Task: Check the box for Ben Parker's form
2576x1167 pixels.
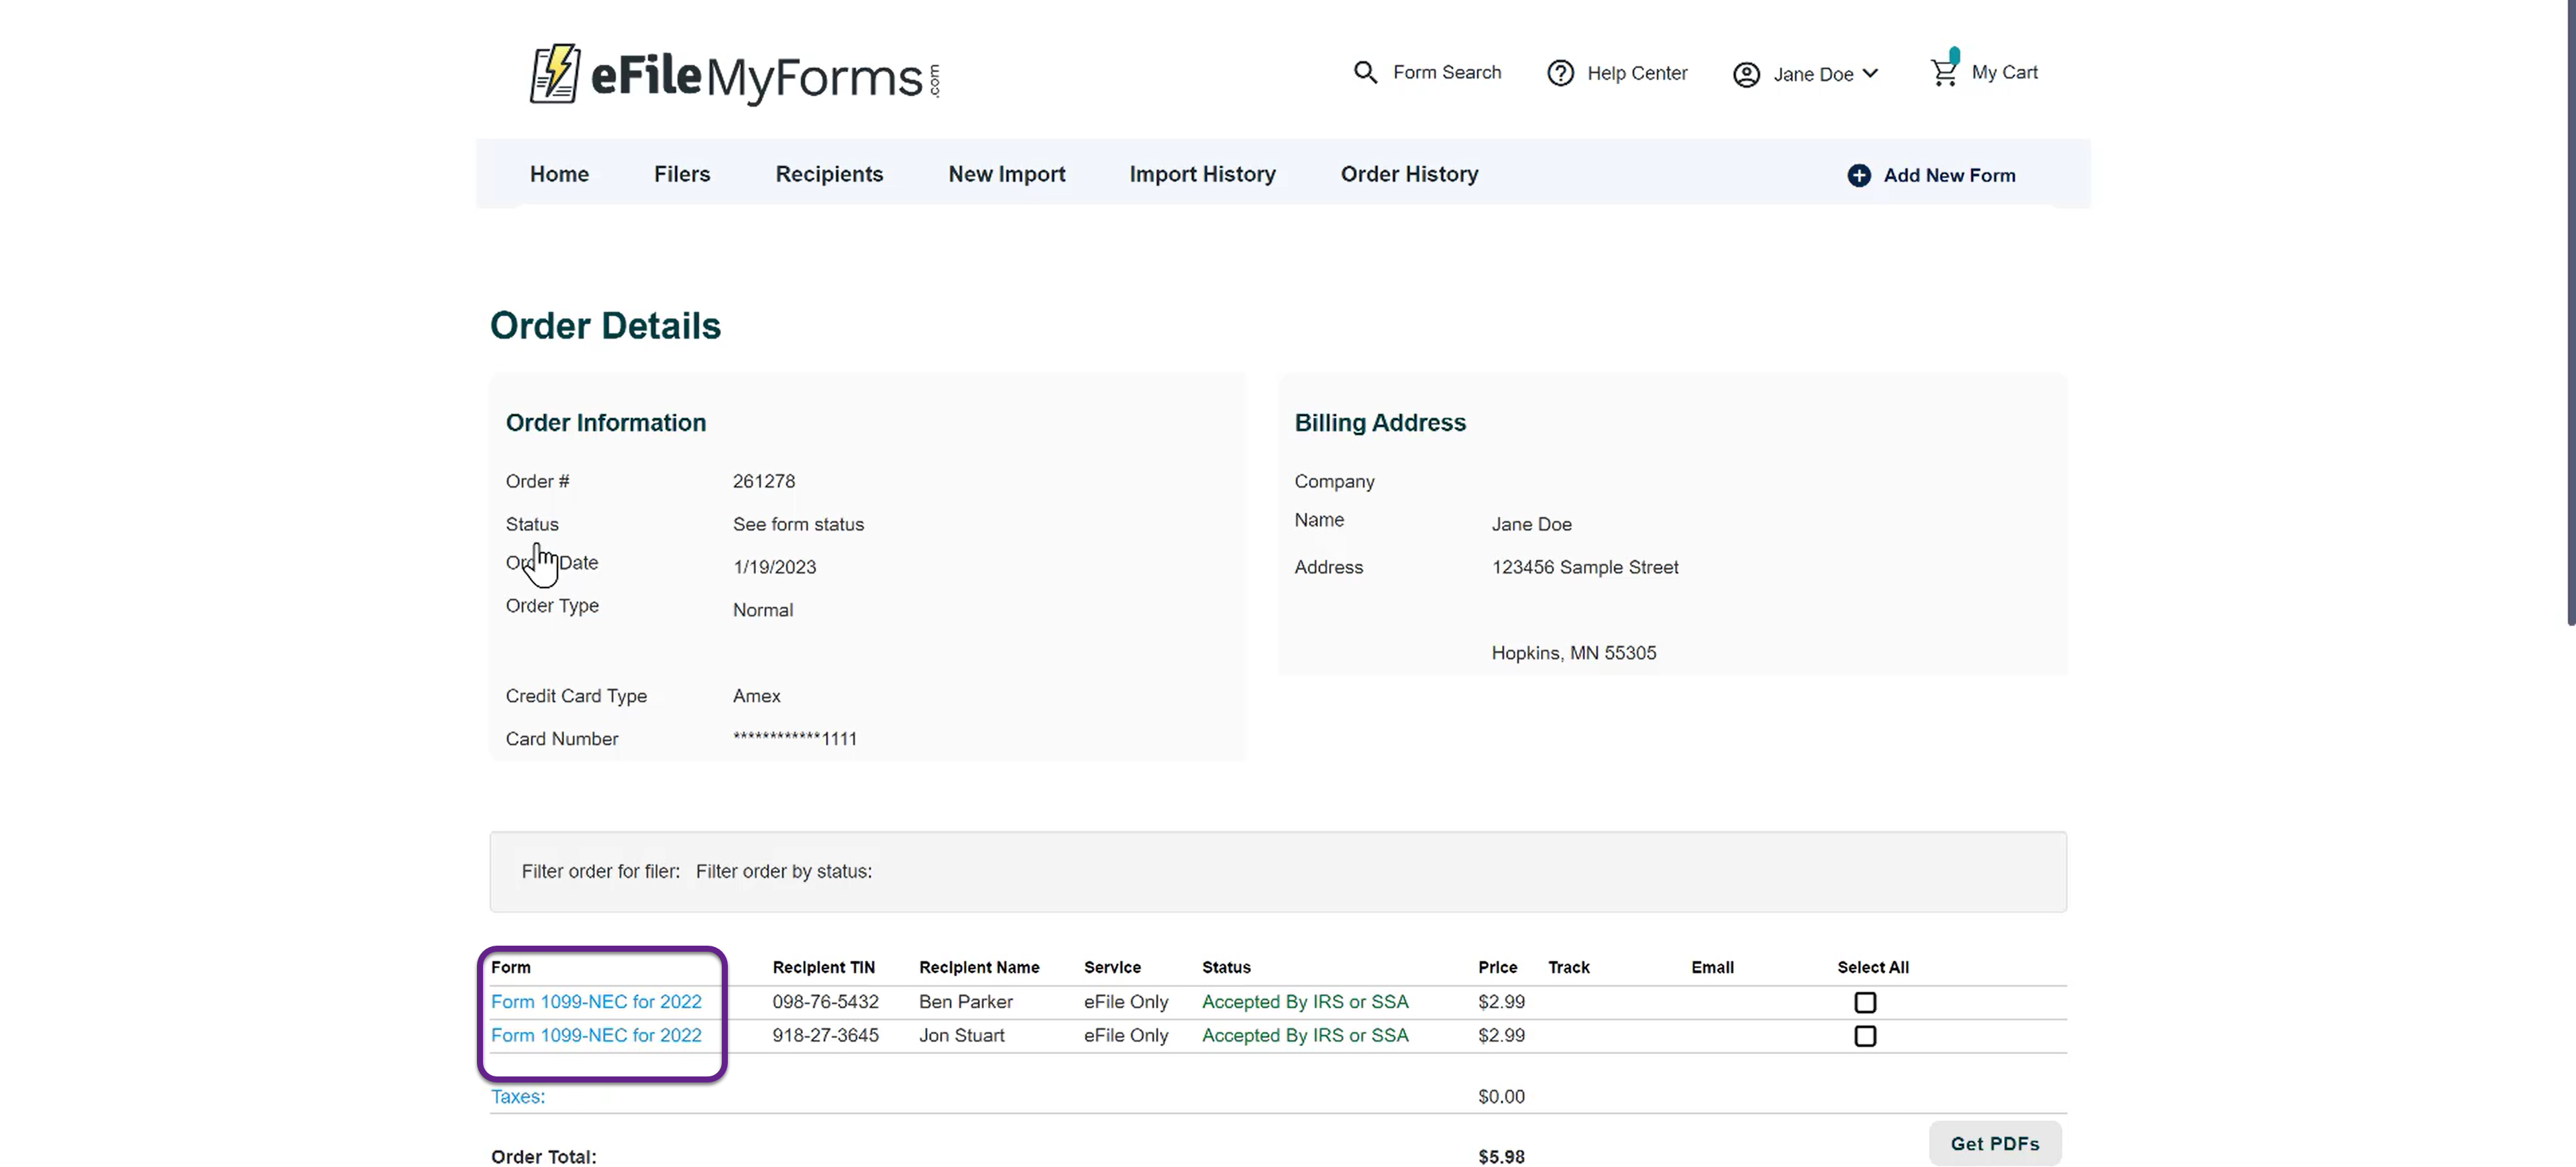Action: click(1865, 1002)
